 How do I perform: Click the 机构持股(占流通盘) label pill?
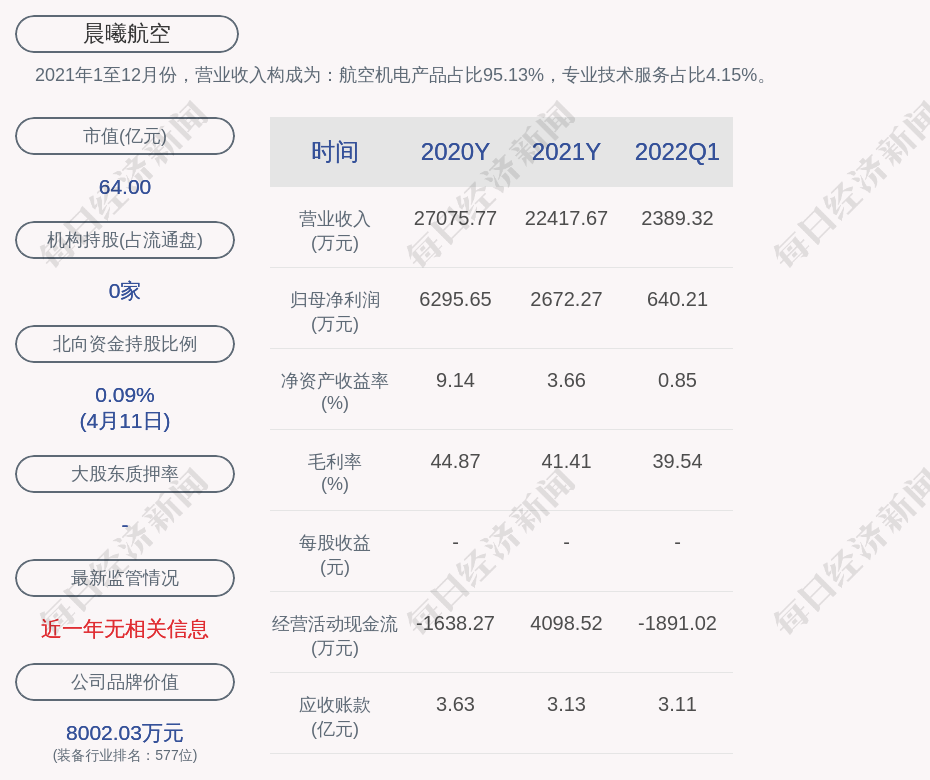(x=125, y=240)
